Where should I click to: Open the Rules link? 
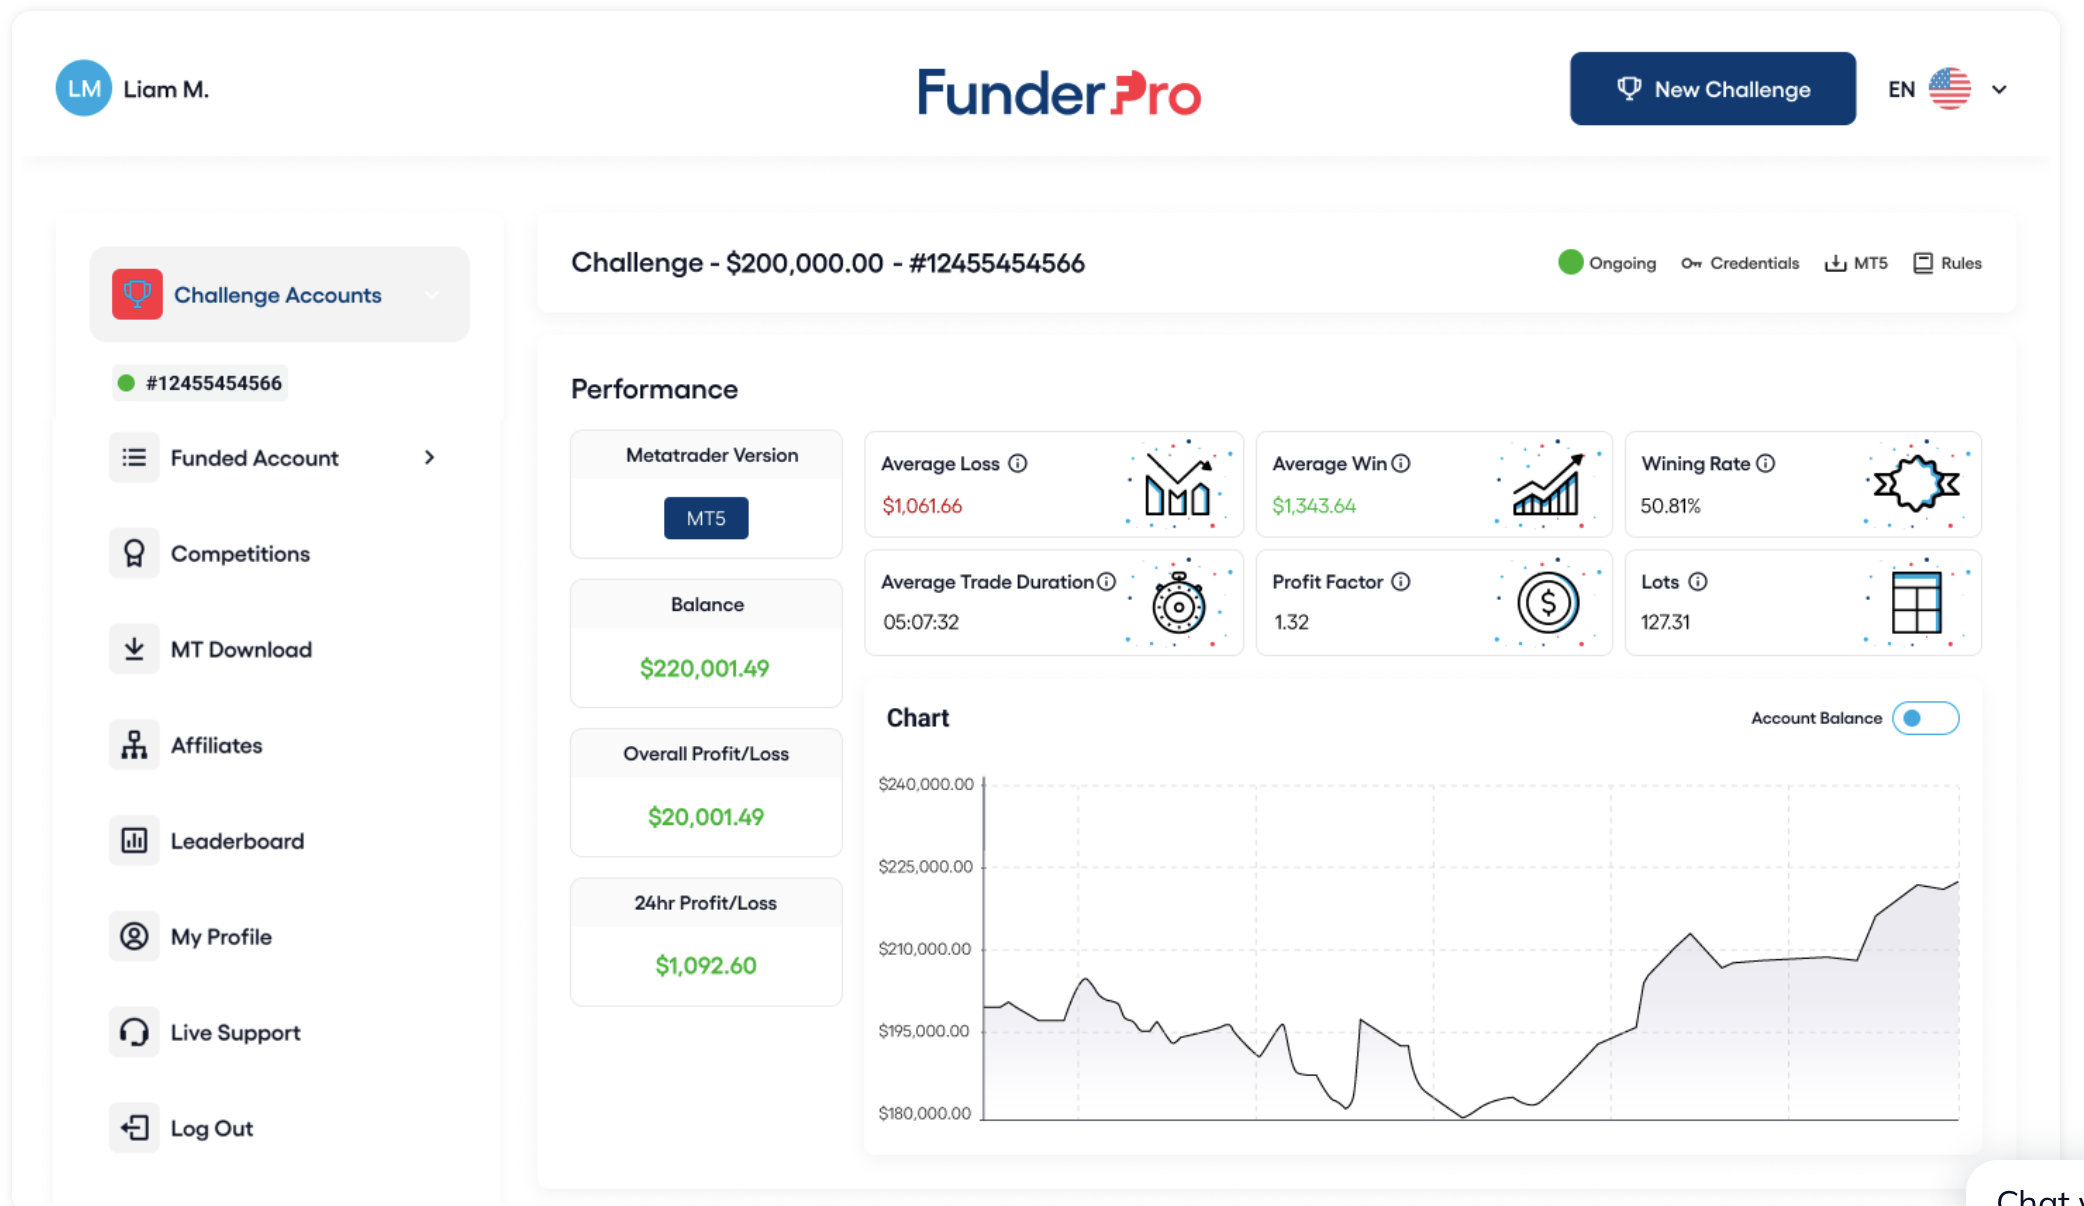[x=1947, y=263]
